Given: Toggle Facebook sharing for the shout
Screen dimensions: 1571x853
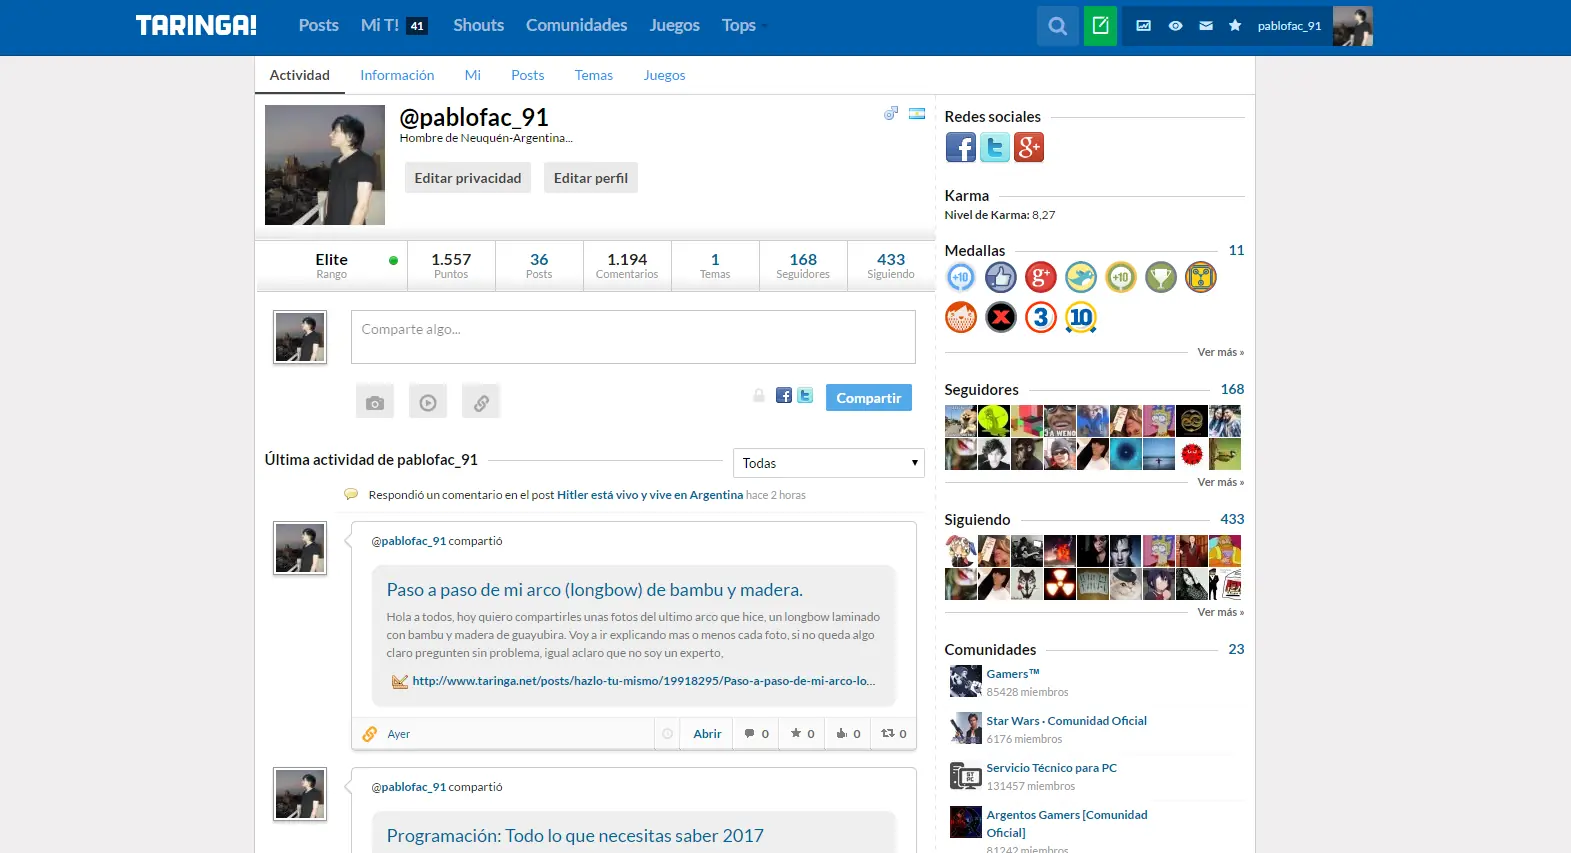Looking at the screenshot, I should pyautogui.click(x=784, y=396).
